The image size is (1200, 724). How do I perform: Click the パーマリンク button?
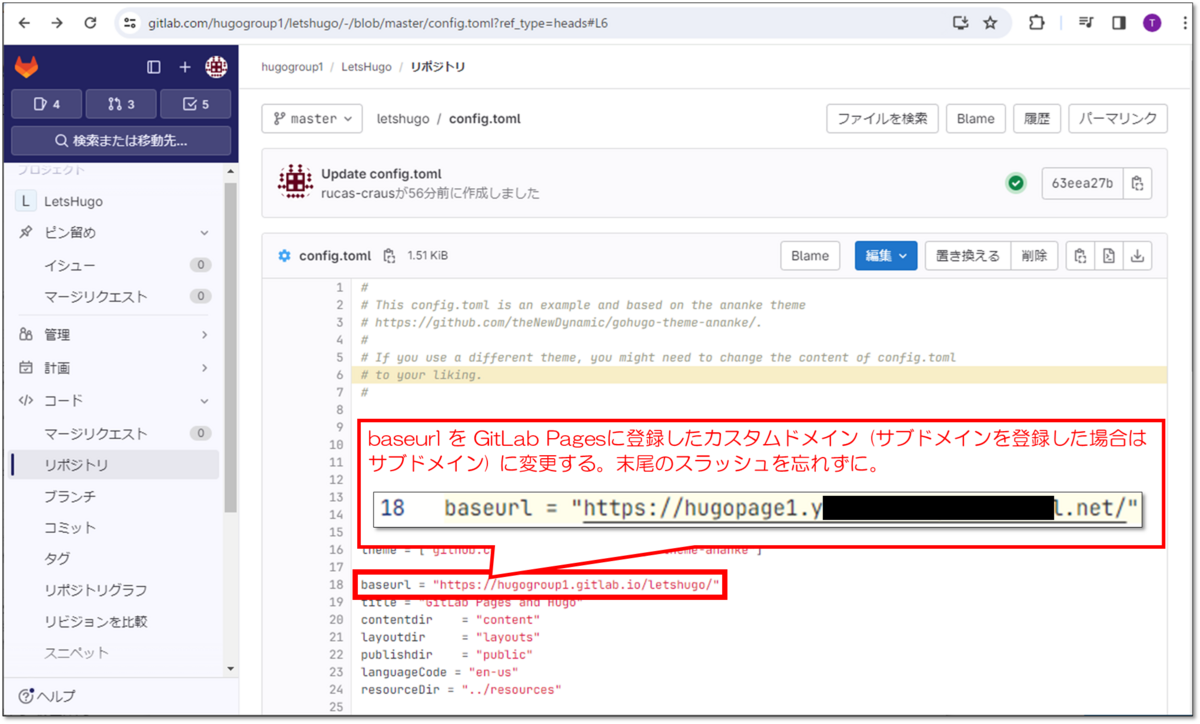(1118, 118)
